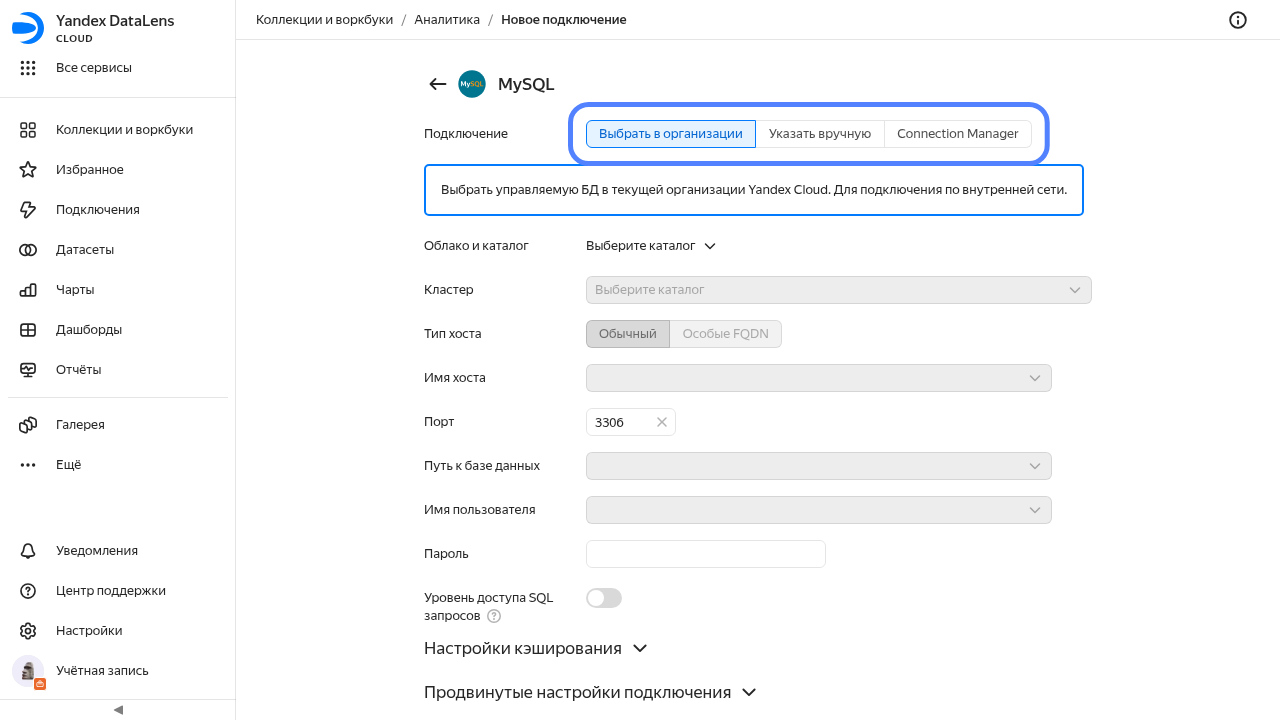
Task: Switch to Connection Manager tab
Action: 958,134
